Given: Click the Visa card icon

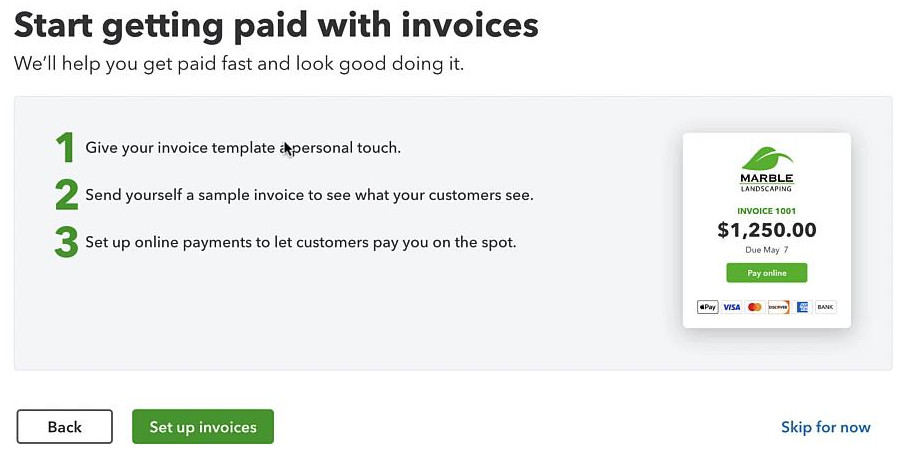Looking at the screenshot, I should point(731,307).
